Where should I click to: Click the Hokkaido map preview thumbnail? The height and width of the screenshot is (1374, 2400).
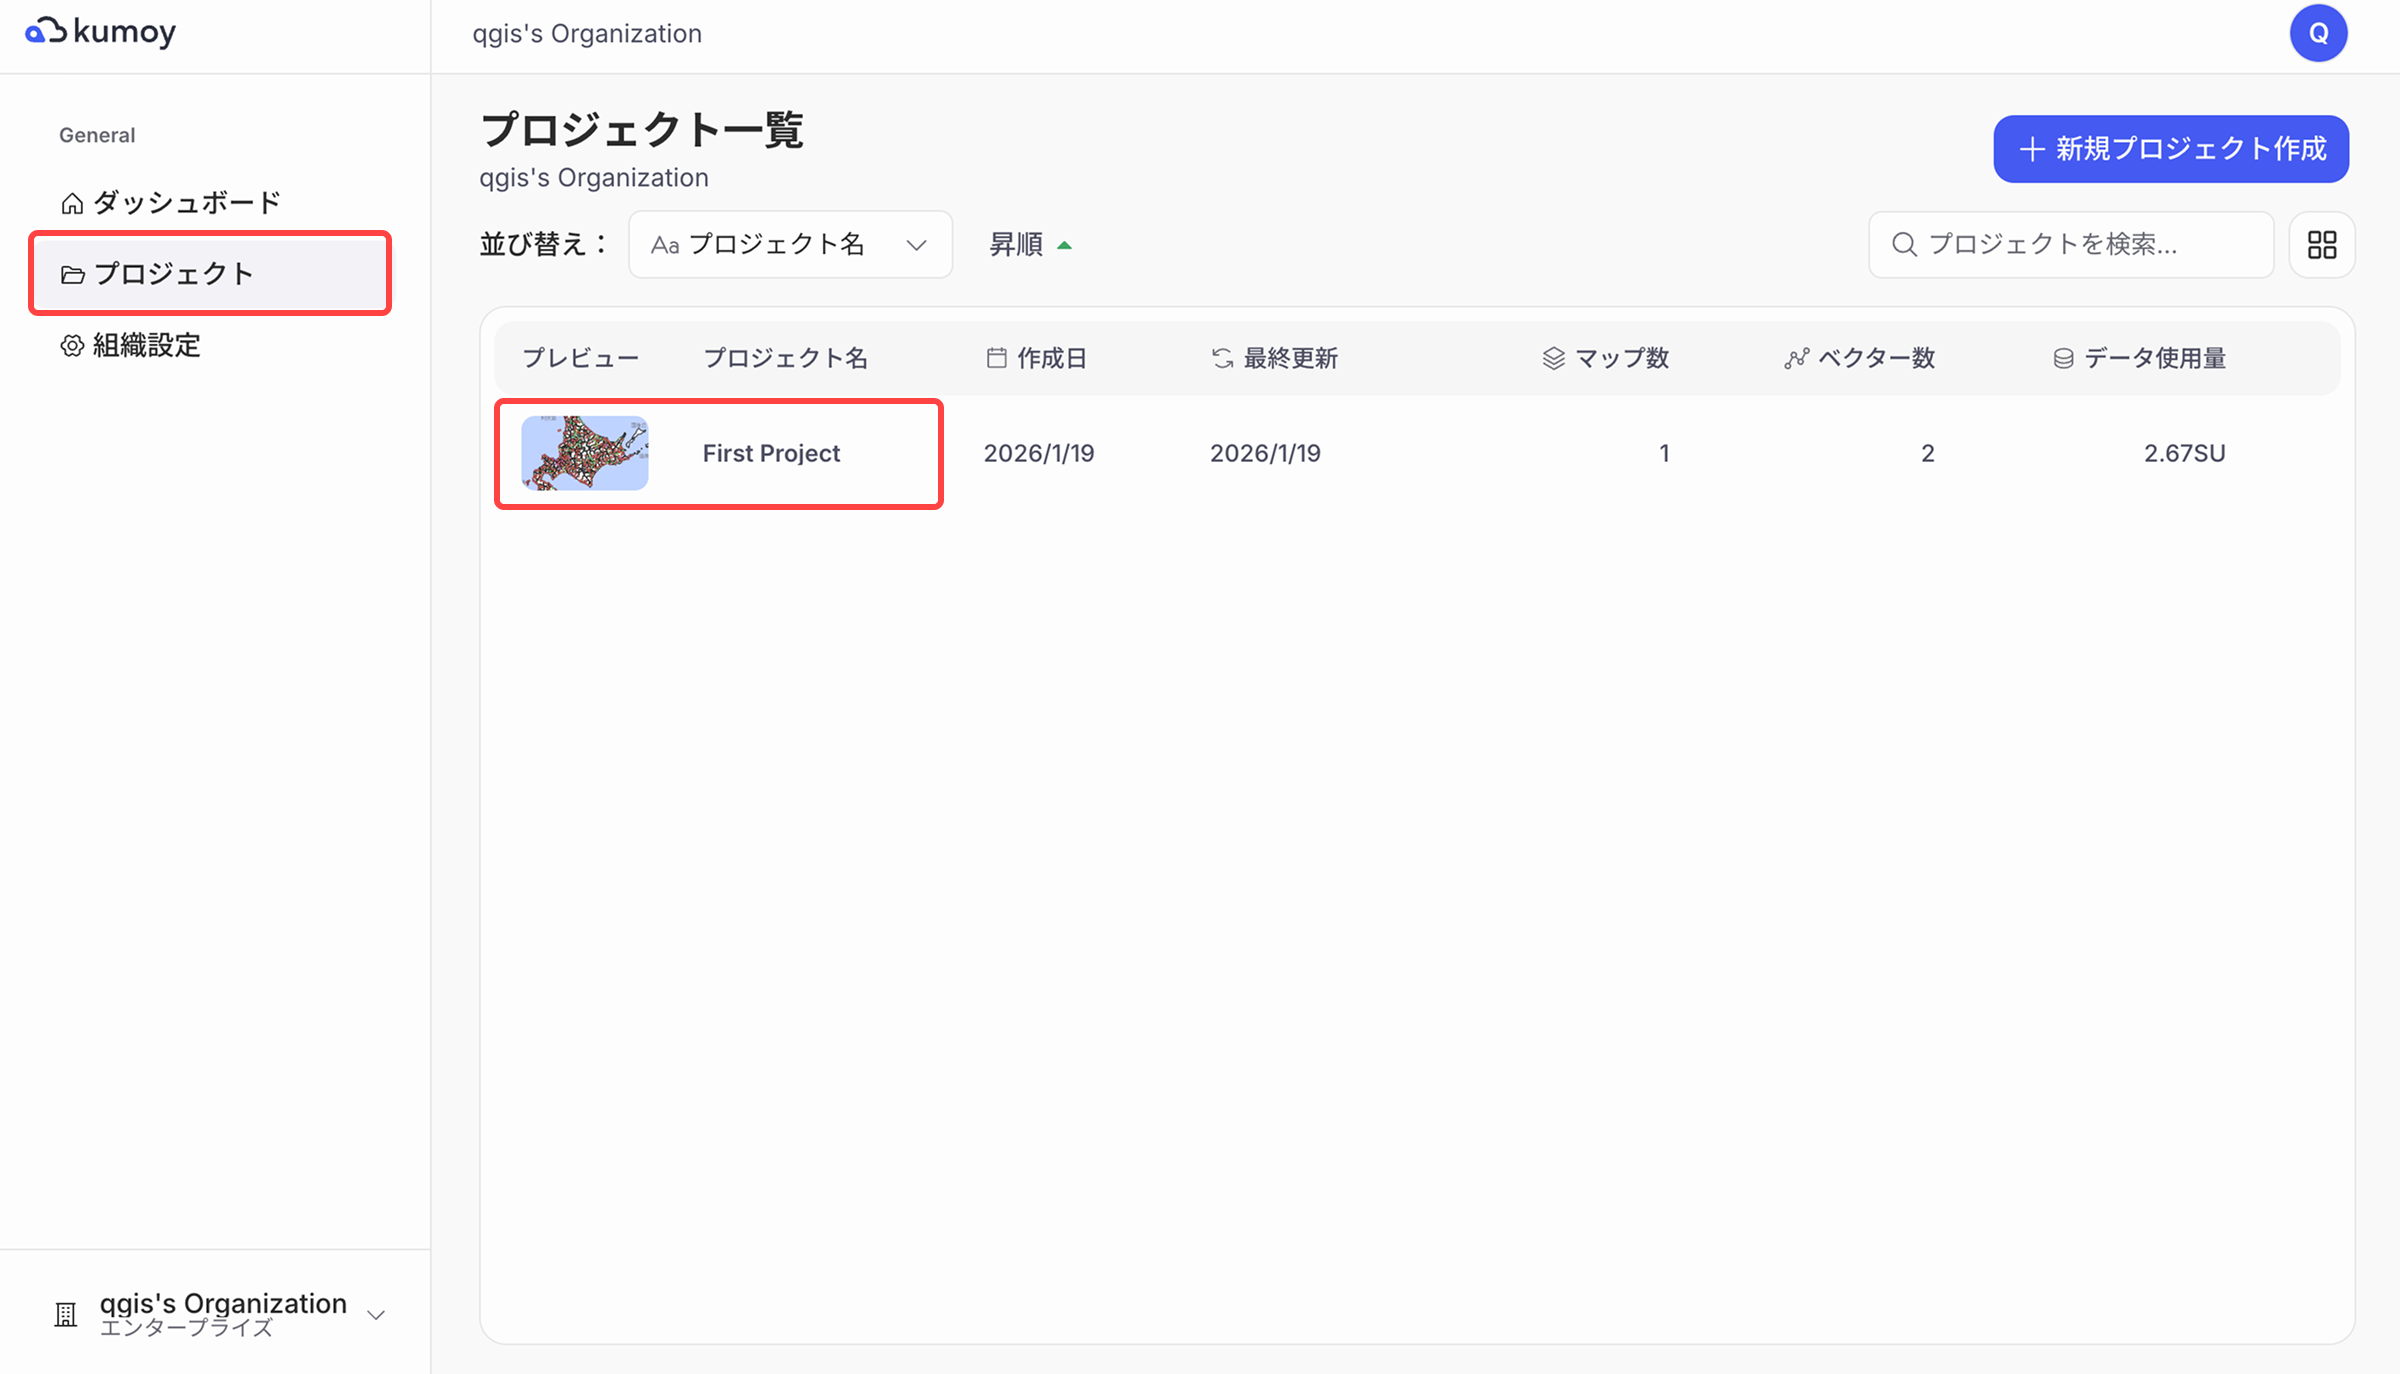[585, 453]
